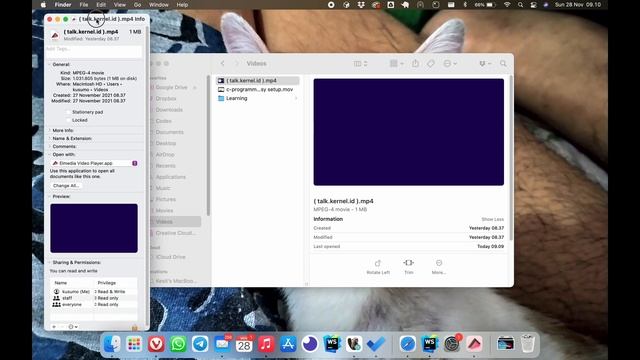Image resolution: width=640 pixels, height=360 pixels.
Task: Open Telegram from the Dock
Action: (200, 344)
